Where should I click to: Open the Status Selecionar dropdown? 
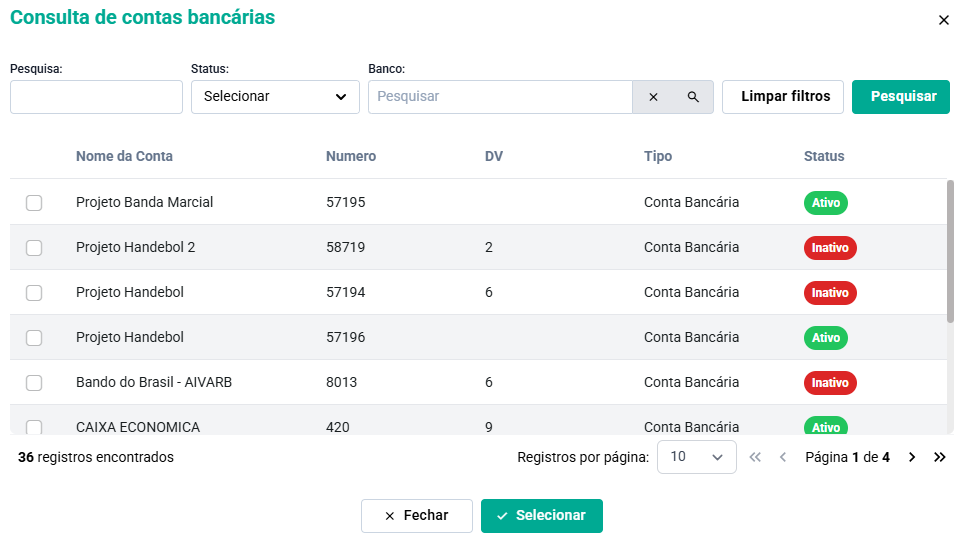tap(275, 97)
